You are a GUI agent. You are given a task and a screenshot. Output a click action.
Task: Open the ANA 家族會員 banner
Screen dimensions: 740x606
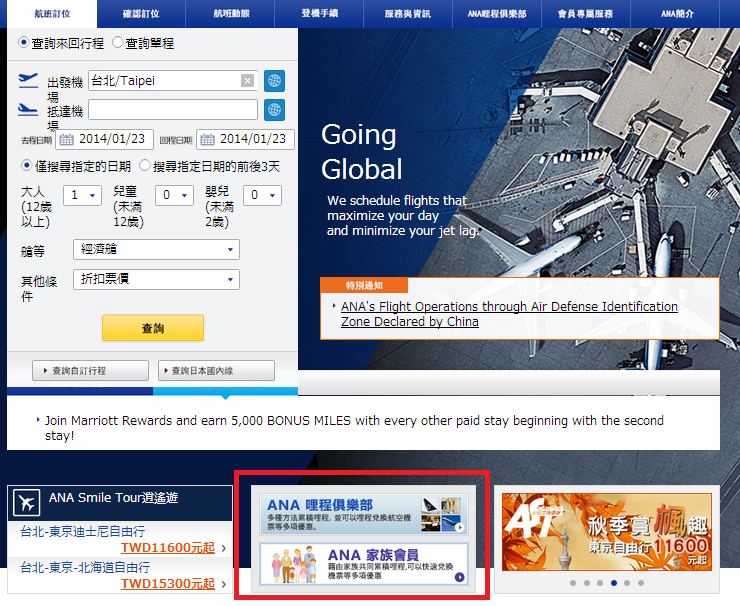[363, 564]
